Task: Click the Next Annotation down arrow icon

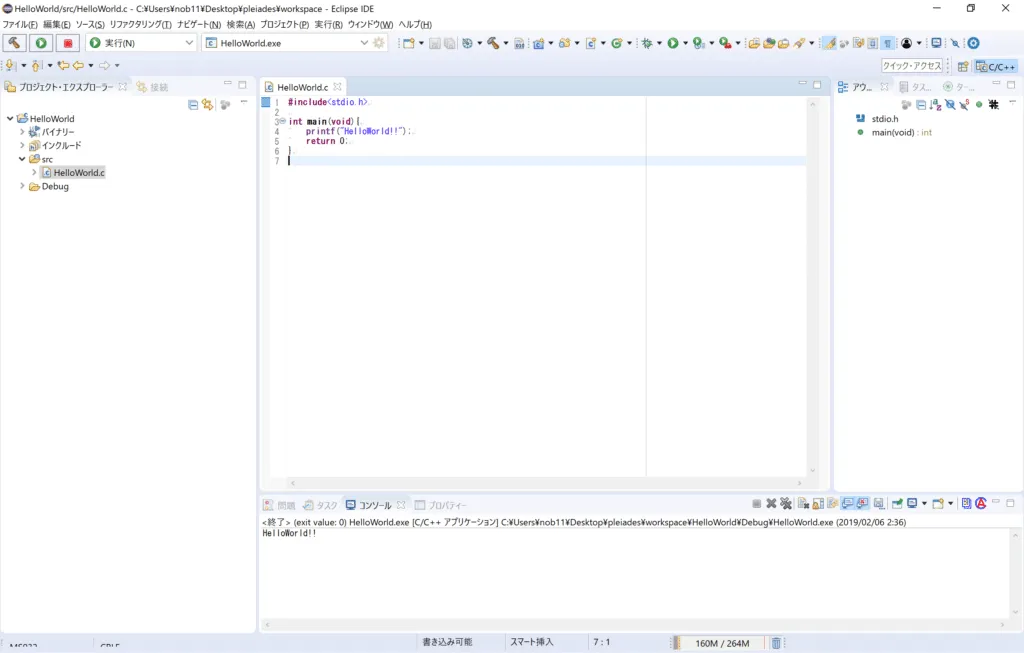Action: coord(10,65)
